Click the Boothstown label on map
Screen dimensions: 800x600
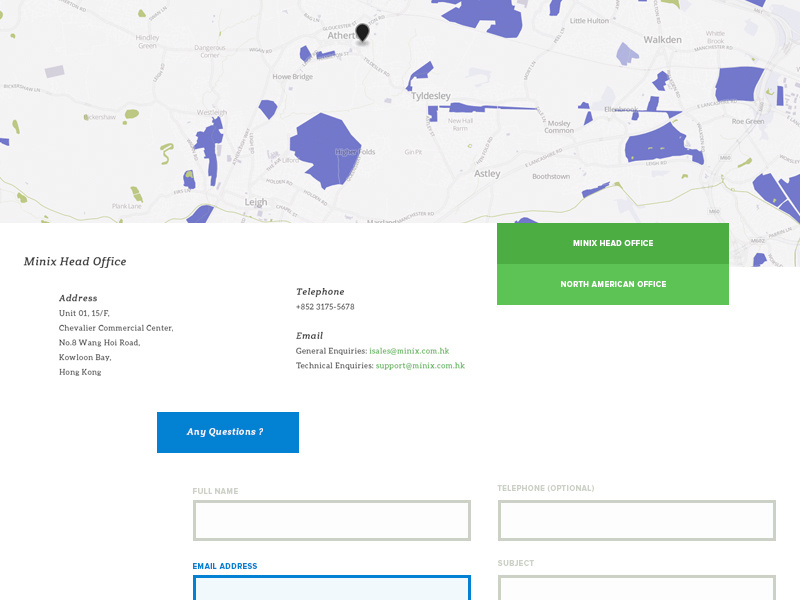click(551, 177)
